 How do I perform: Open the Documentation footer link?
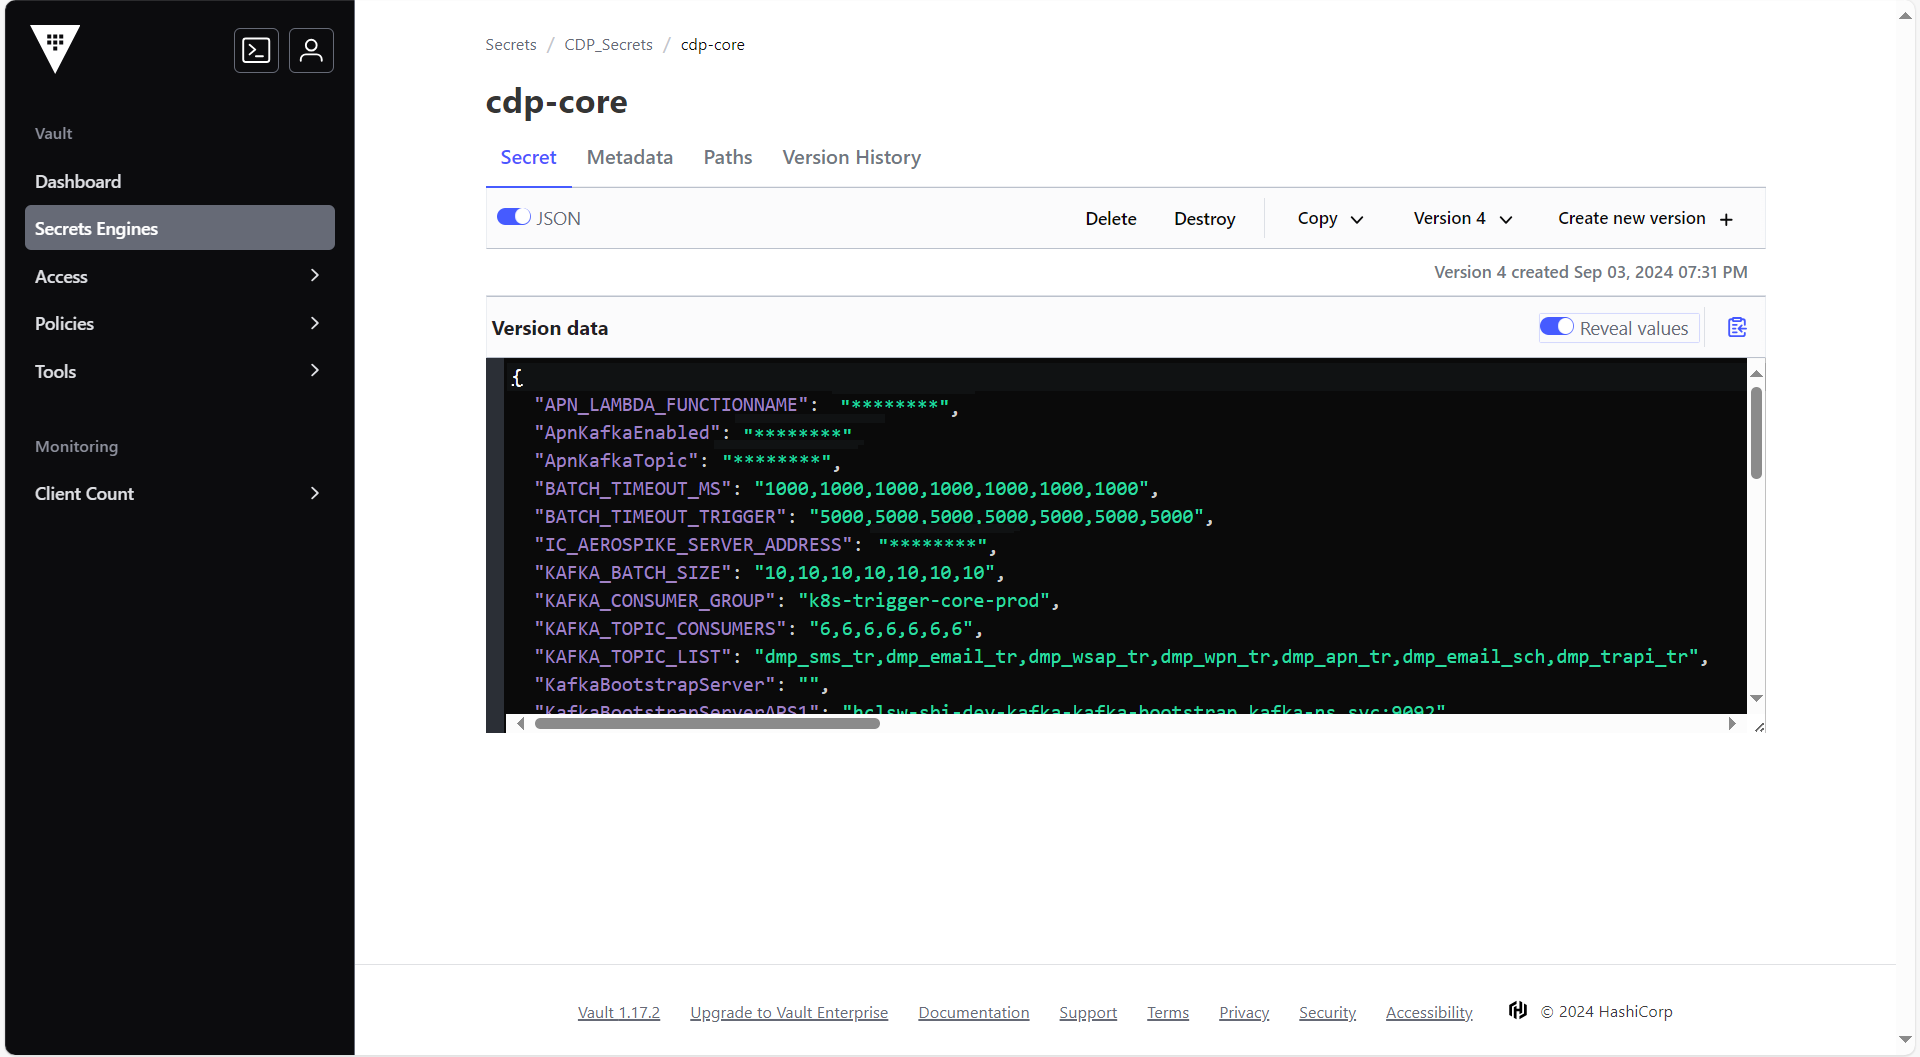(x=973, y=1012)
